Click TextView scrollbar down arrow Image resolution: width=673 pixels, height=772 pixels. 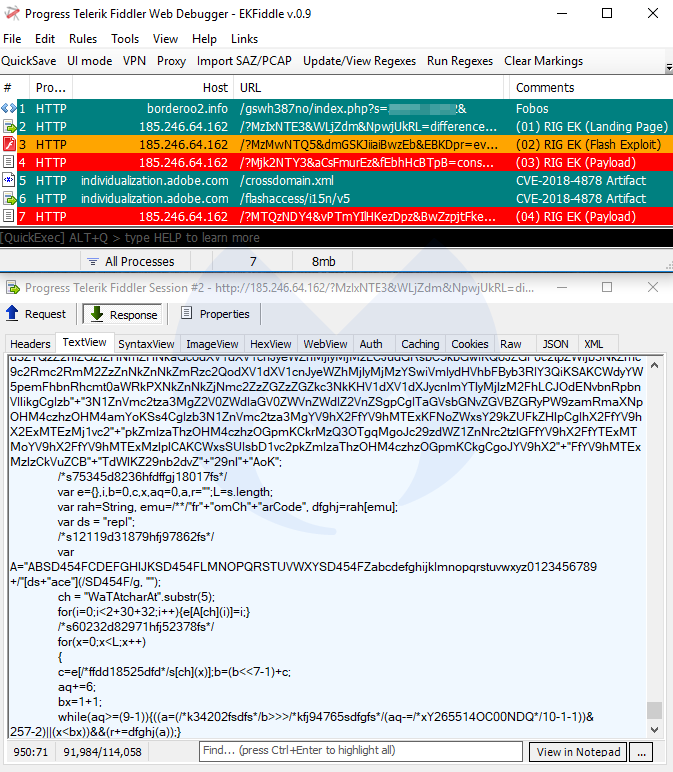654,730
